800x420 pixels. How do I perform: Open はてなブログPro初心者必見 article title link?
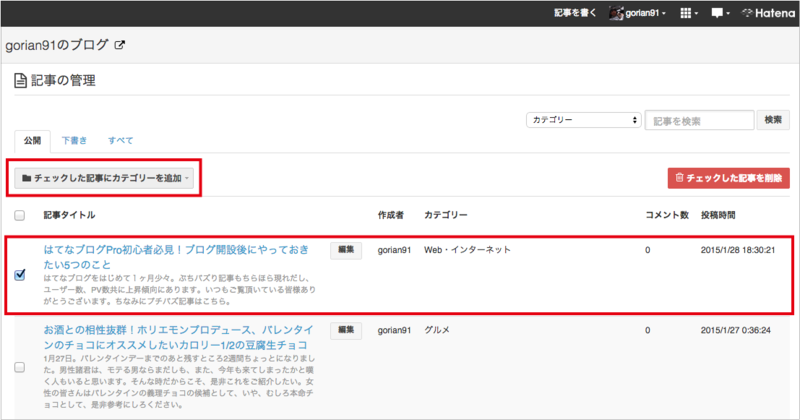click(176, 257)
